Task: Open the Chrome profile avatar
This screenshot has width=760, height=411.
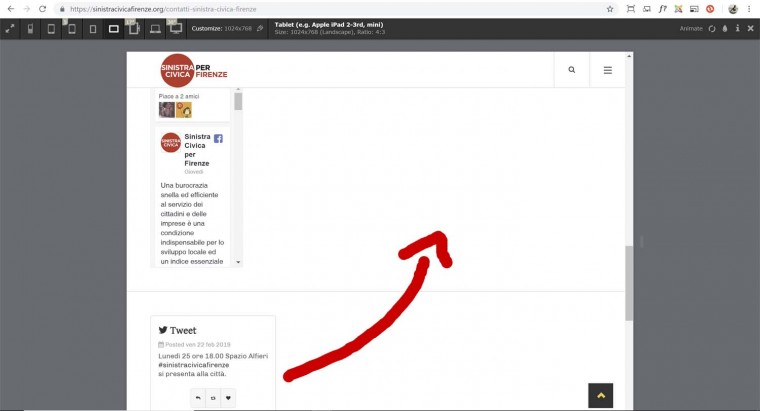Action: [733, 9]
